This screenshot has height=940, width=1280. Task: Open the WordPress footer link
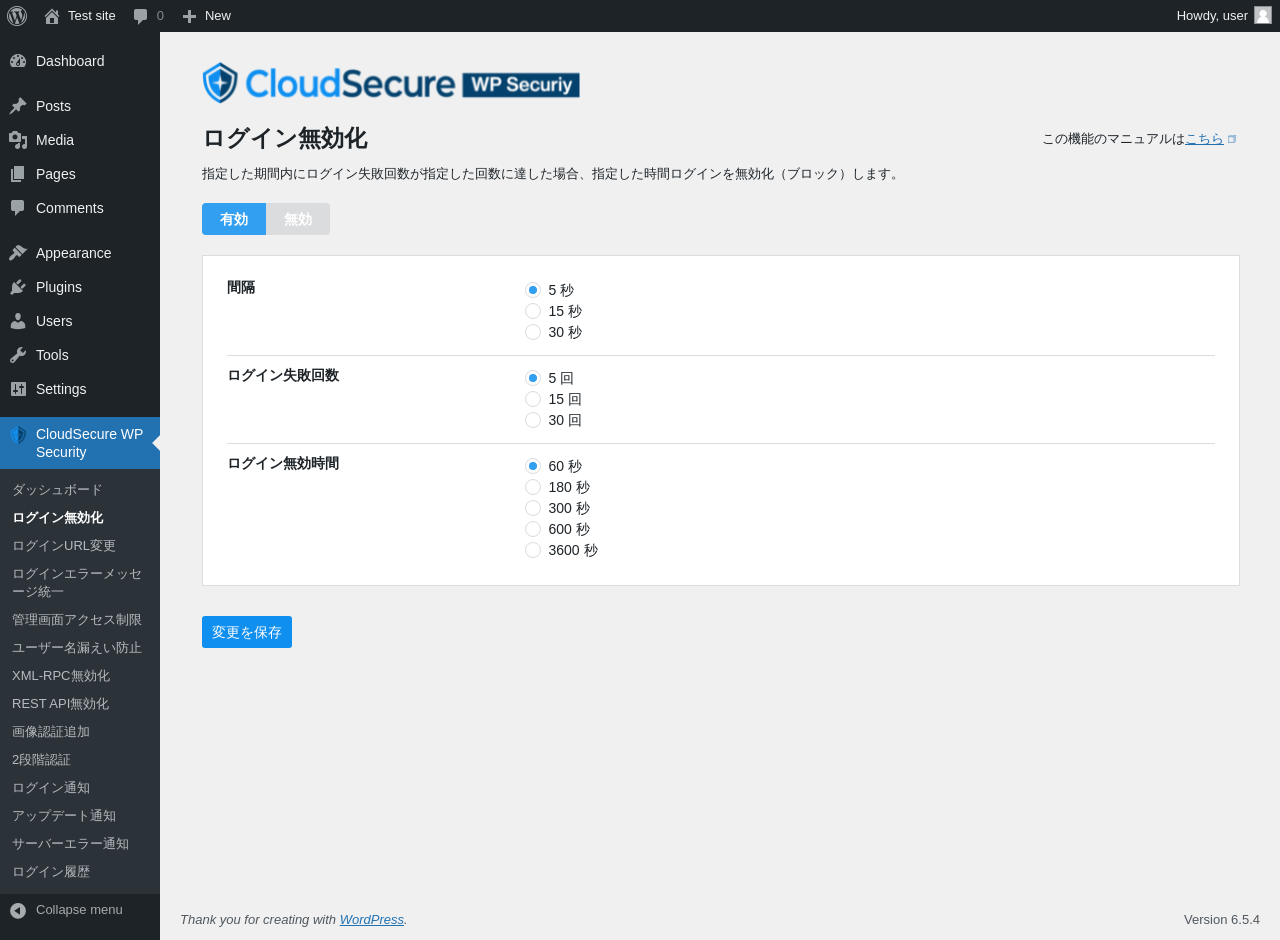click(x=372, y=919)
